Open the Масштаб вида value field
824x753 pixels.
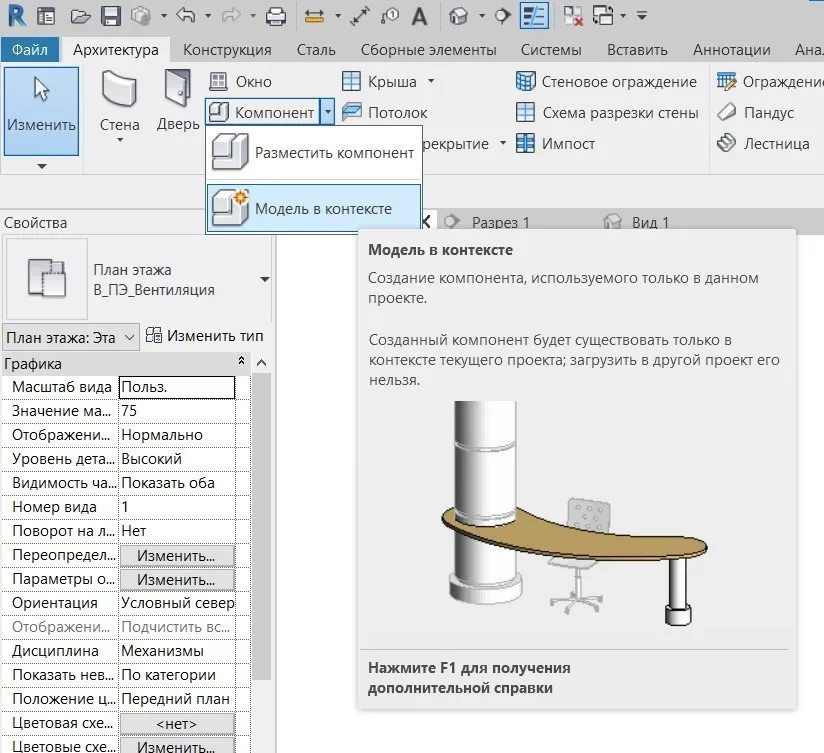point(177,386)
